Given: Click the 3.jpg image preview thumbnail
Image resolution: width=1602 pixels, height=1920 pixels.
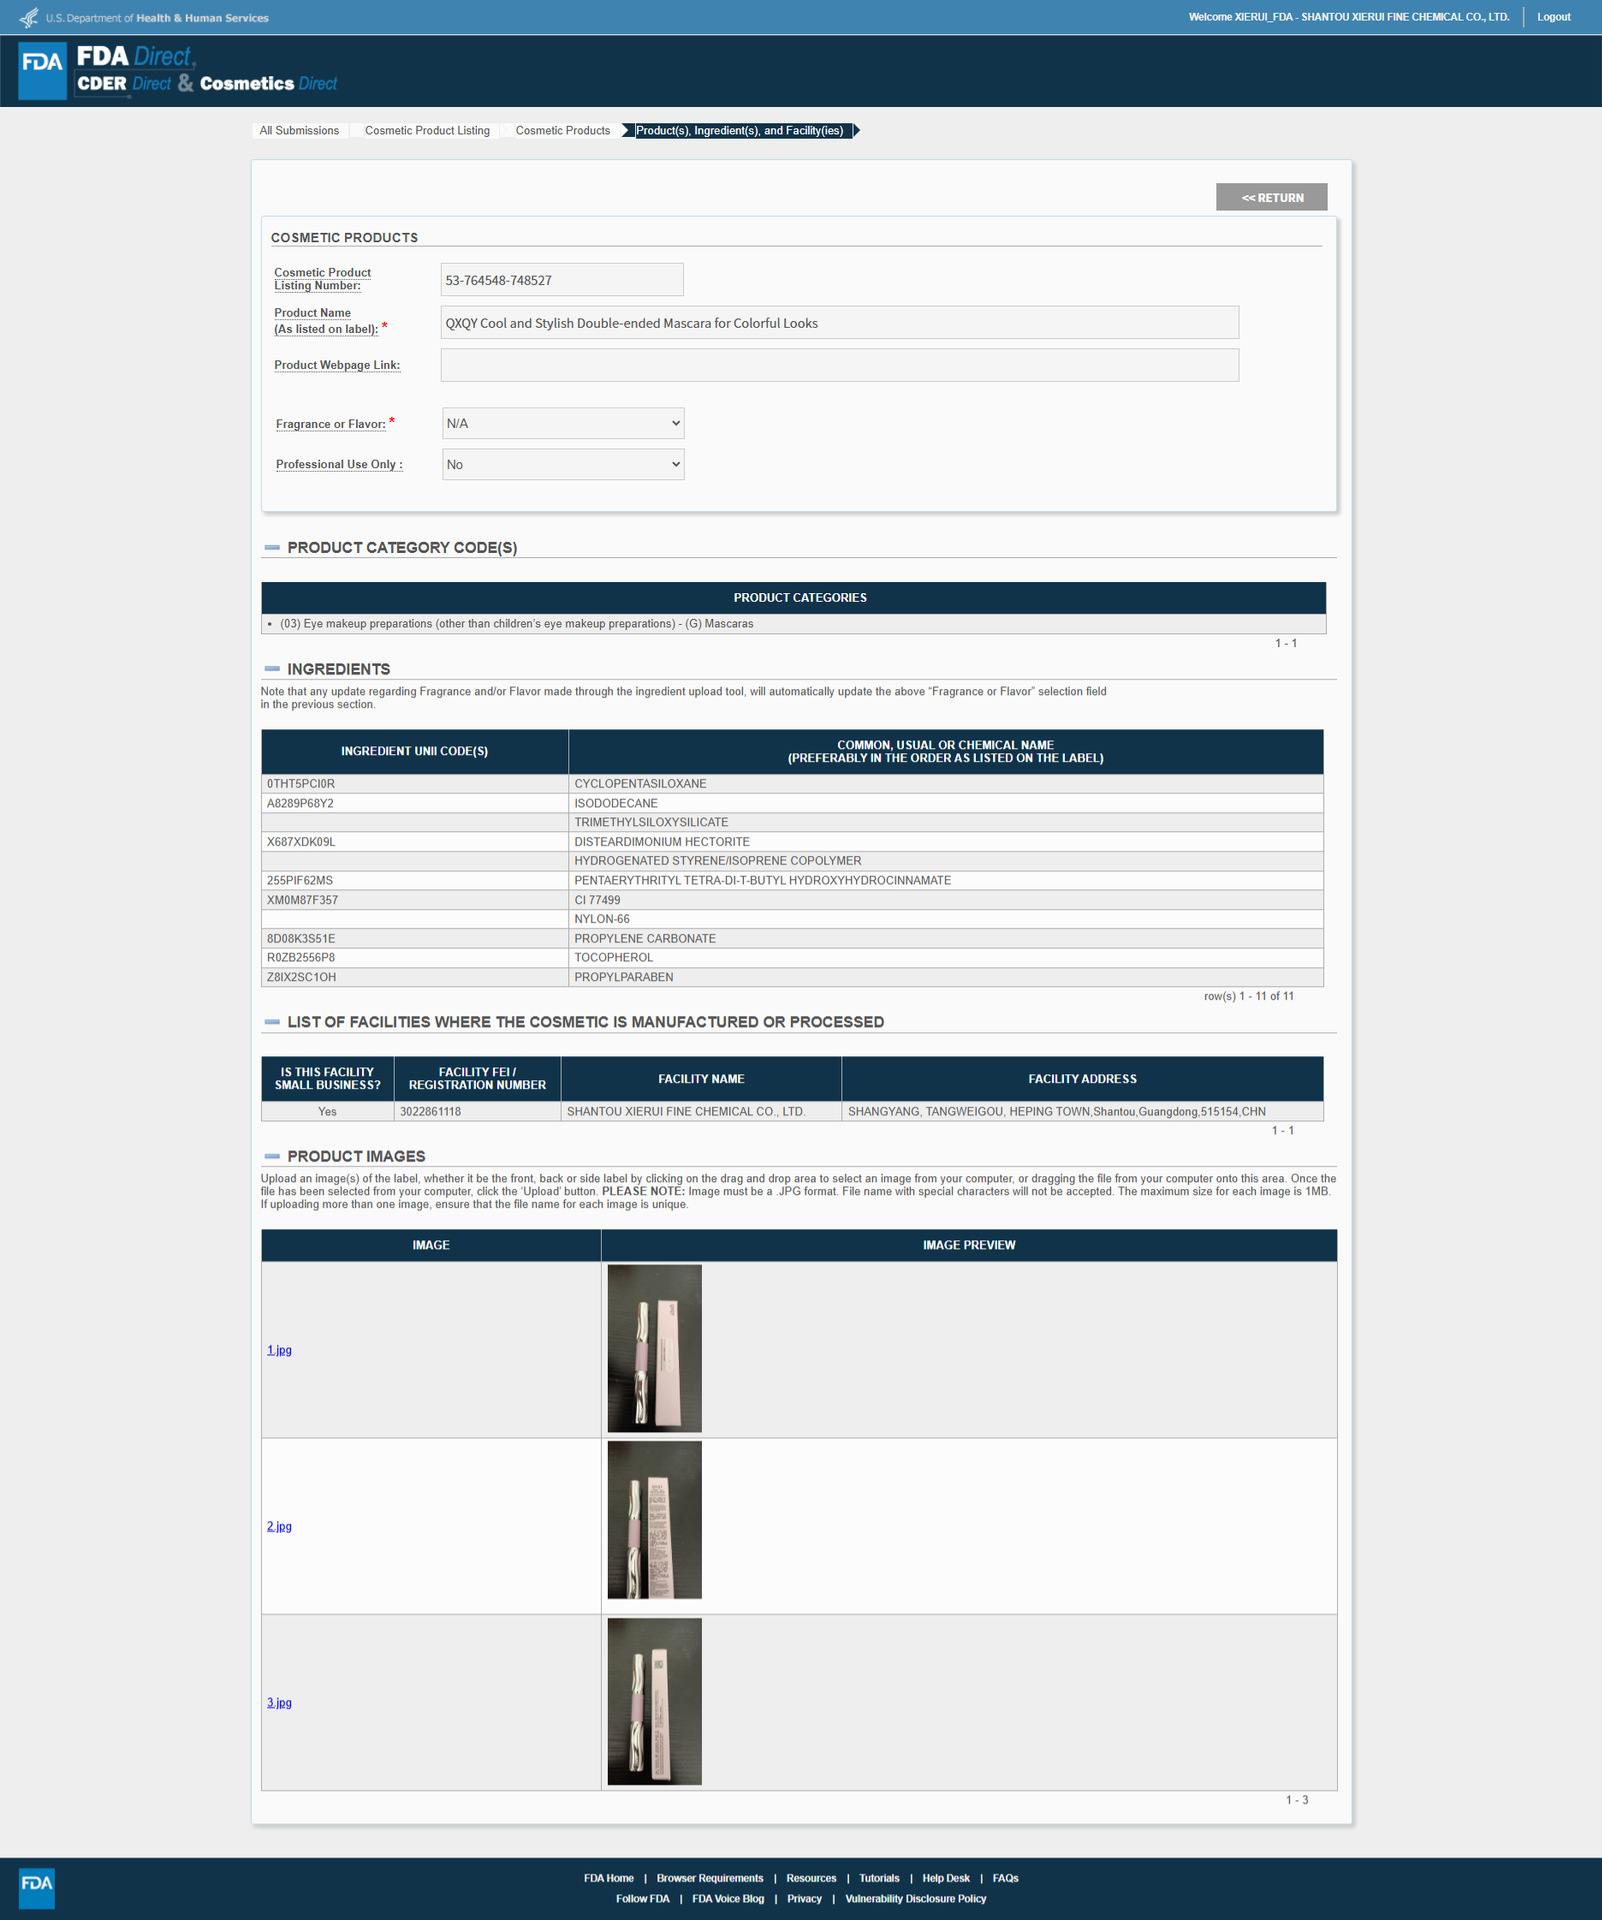Looking at the screenshot, I should 655,1702.
